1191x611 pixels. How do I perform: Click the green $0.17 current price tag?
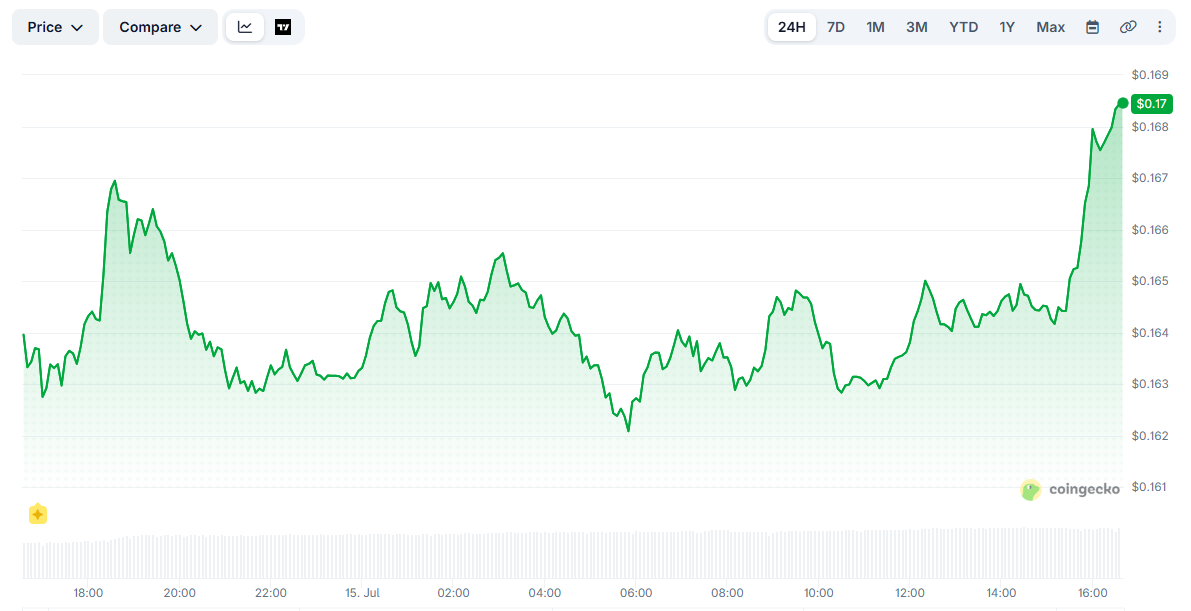point(1152,103)
